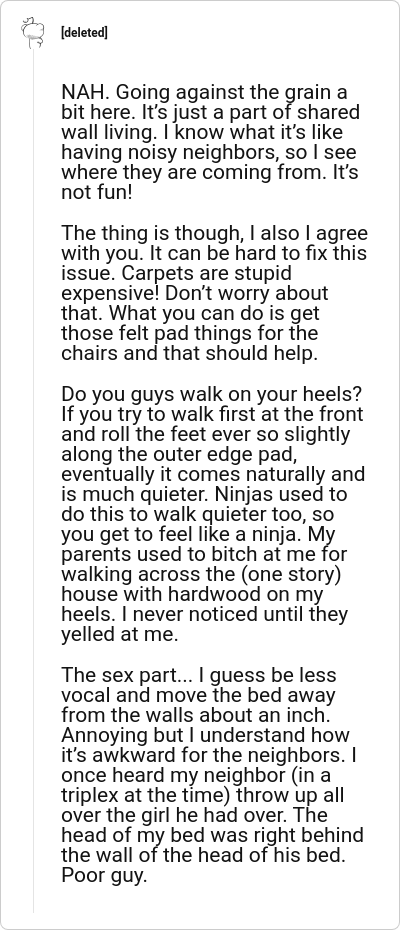Open the [deleted] username profile
This screenshot has height=930, width=400.
point(84,33)
